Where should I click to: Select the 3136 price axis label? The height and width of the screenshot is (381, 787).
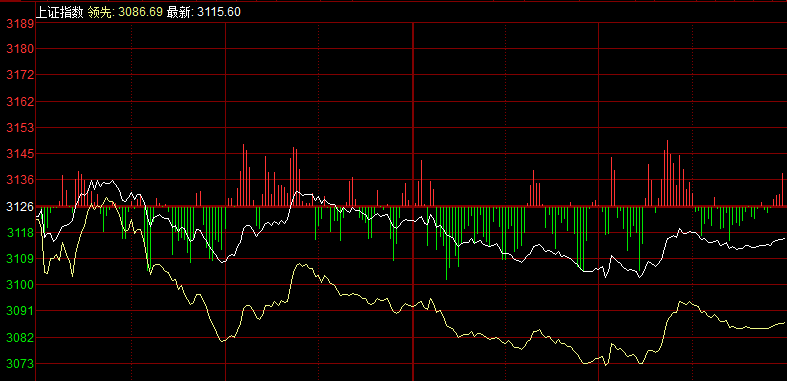tap(21, 180)
